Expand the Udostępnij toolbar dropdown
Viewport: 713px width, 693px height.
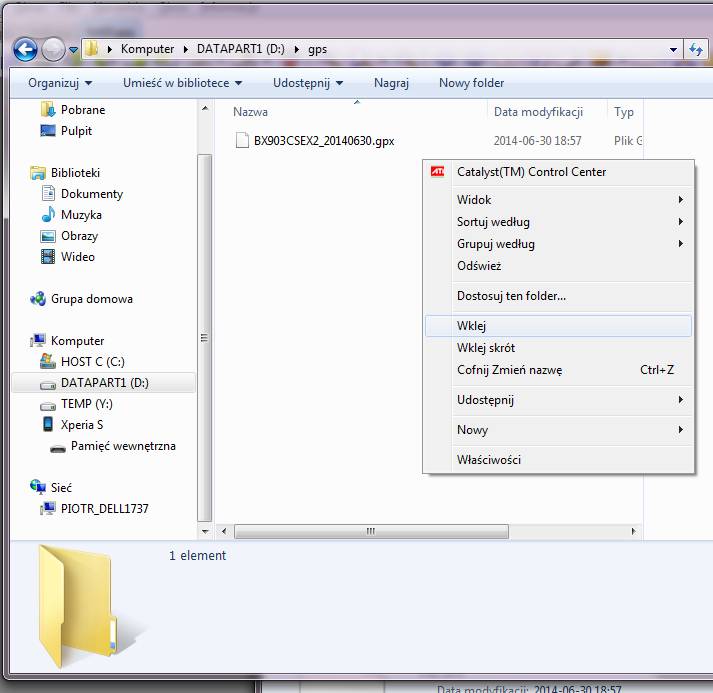click(307, 83)
